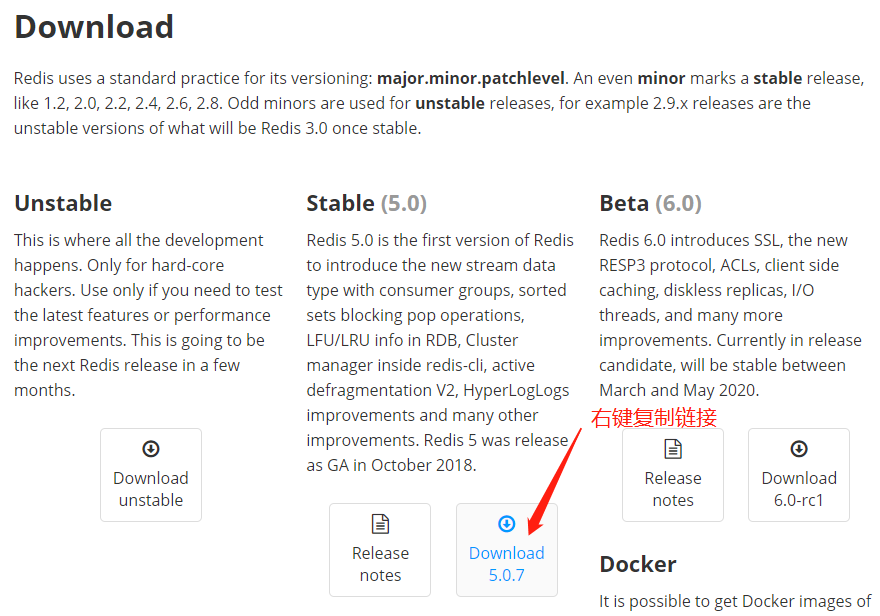Click the 'Download 5.0.7' link text

507,564
